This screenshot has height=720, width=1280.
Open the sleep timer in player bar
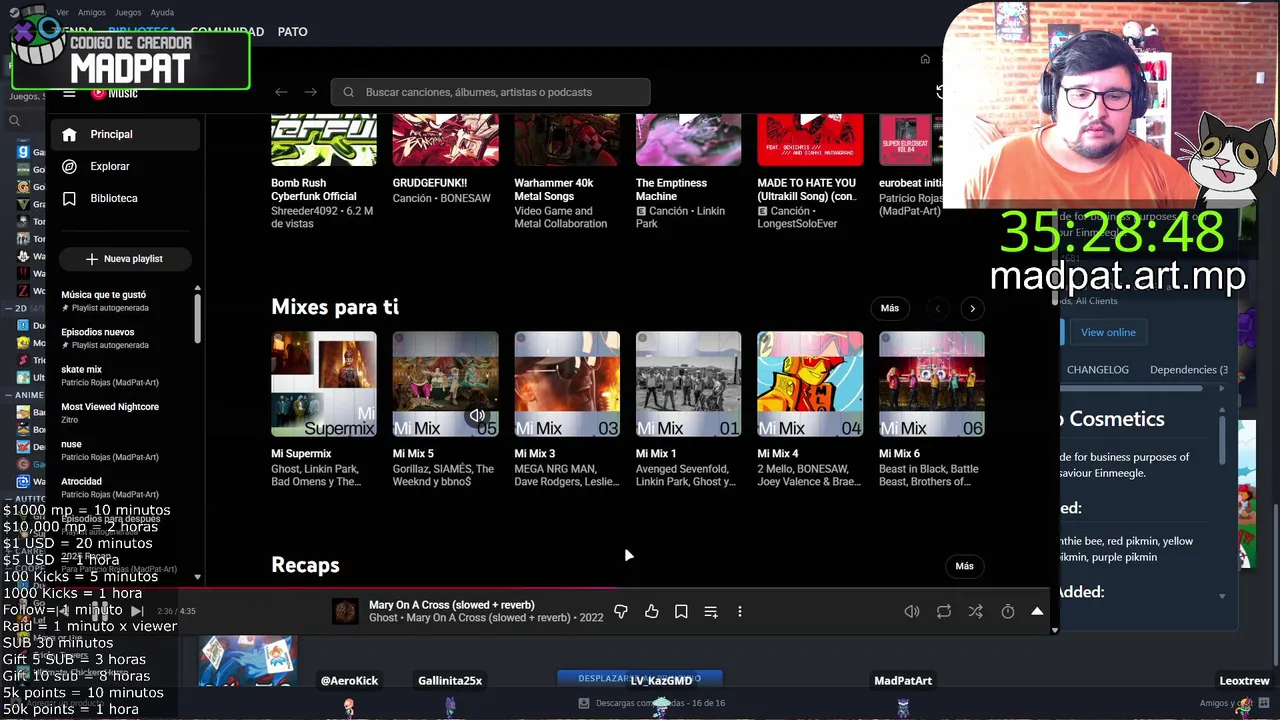coord(1008,611)
